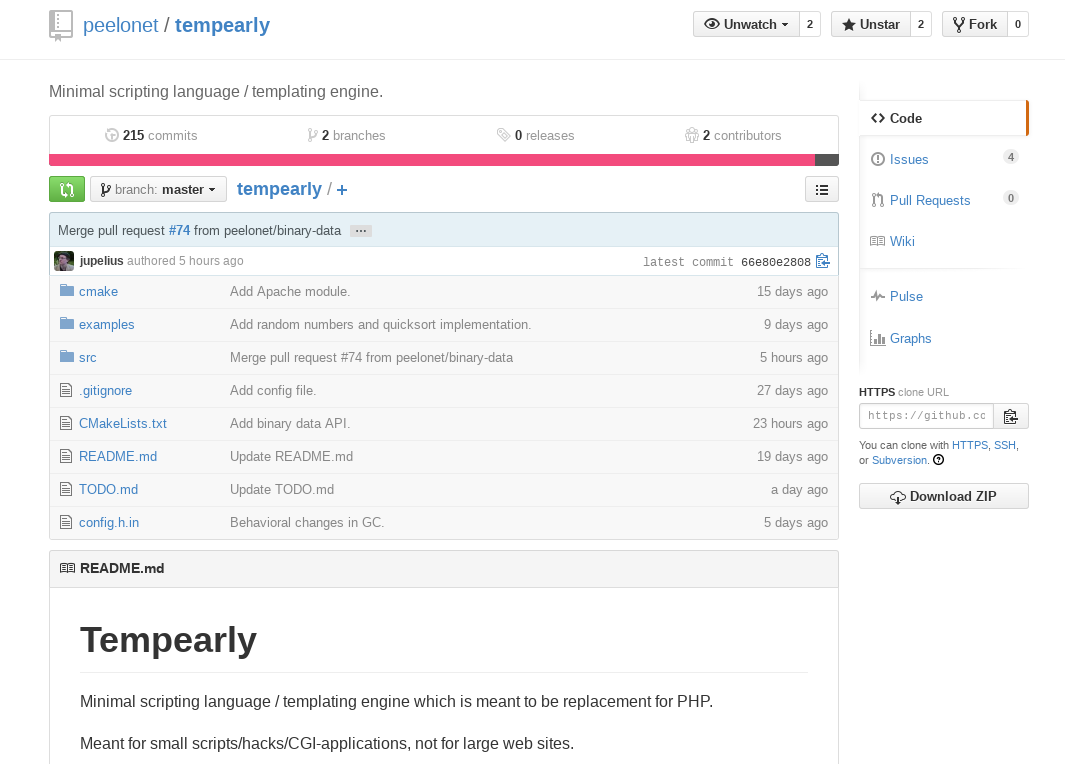Open the Issues tab in sidebar
Image resolution: width=1065 pixels, height=764 pixels.
tap(909, 159)
